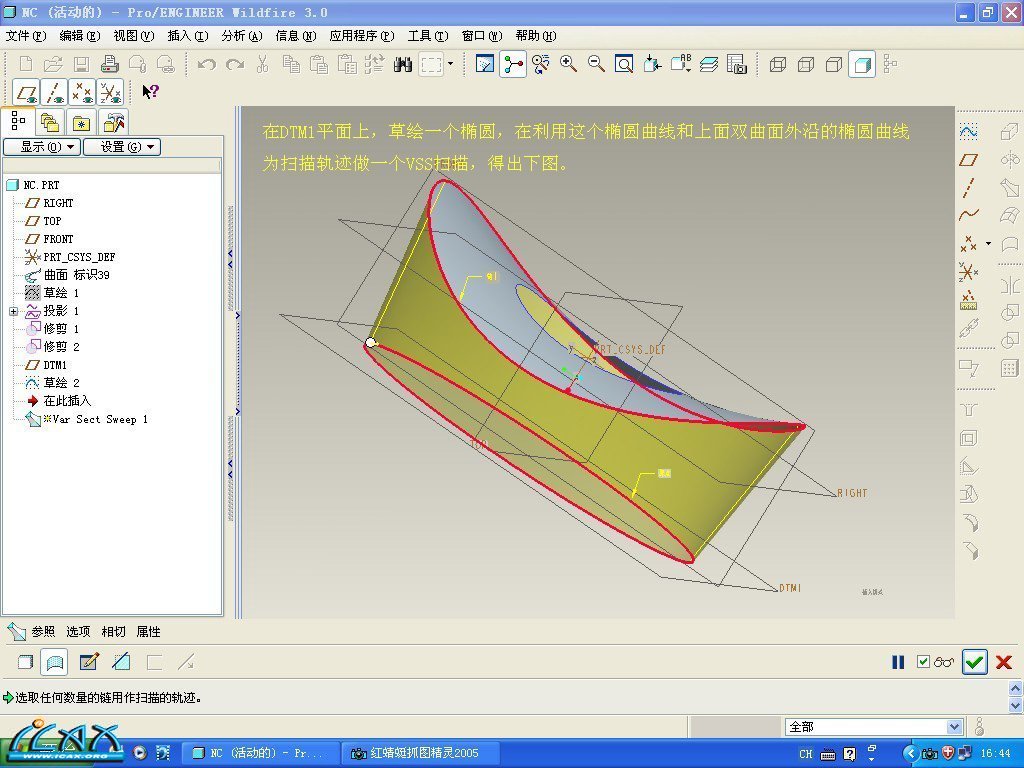Switch to wireframe display icon
The image size is (1024, 768).
click(x=778, y=65)
